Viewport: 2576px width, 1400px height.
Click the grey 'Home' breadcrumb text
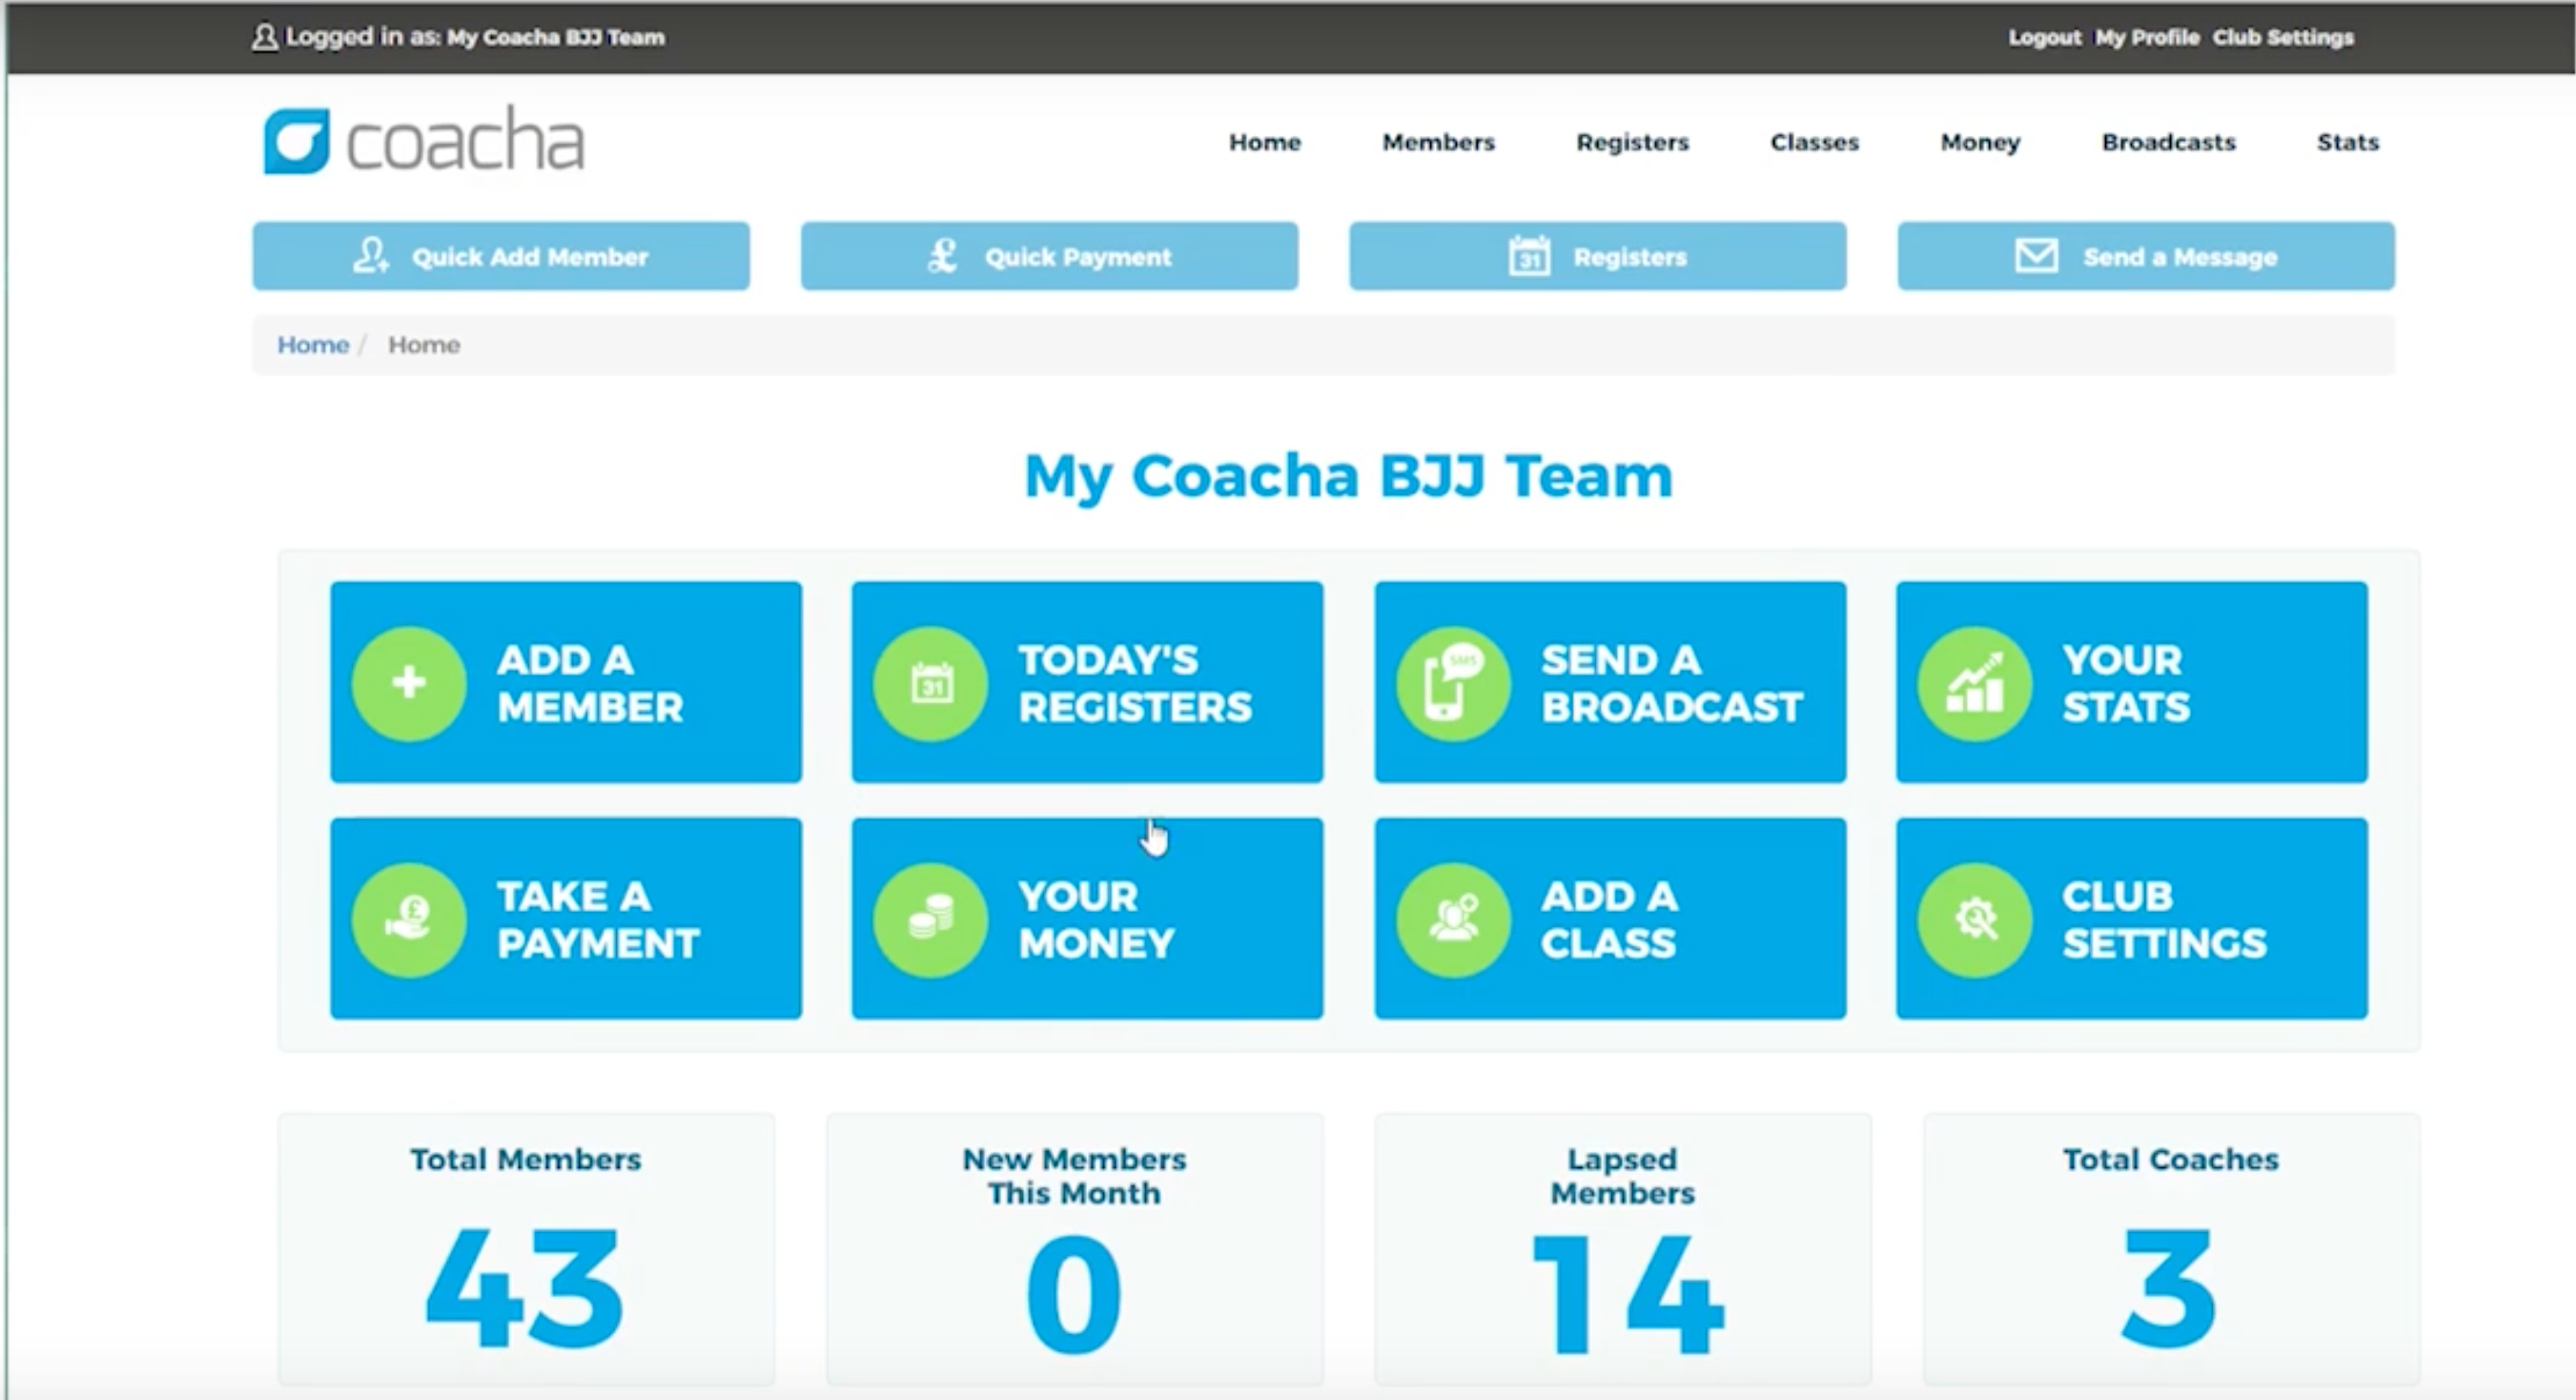[424, 345]
